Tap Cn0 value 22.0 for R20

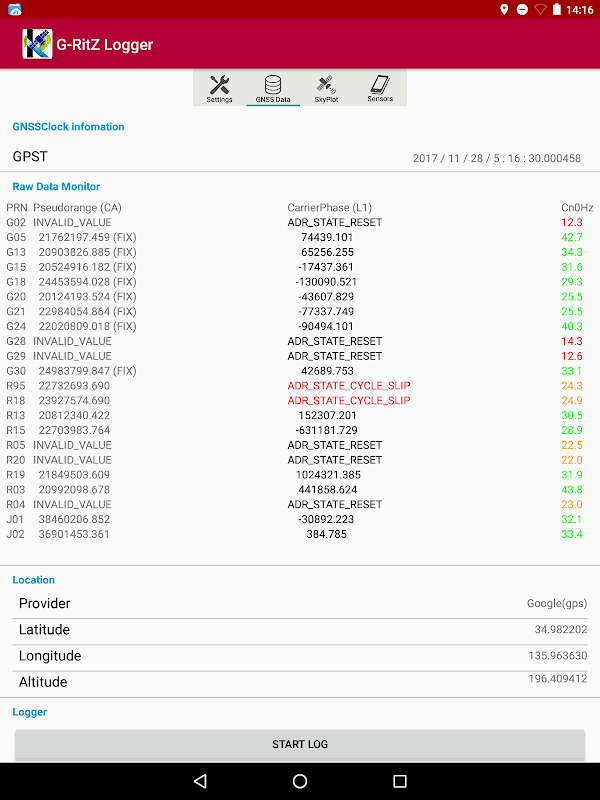point(571,460)
